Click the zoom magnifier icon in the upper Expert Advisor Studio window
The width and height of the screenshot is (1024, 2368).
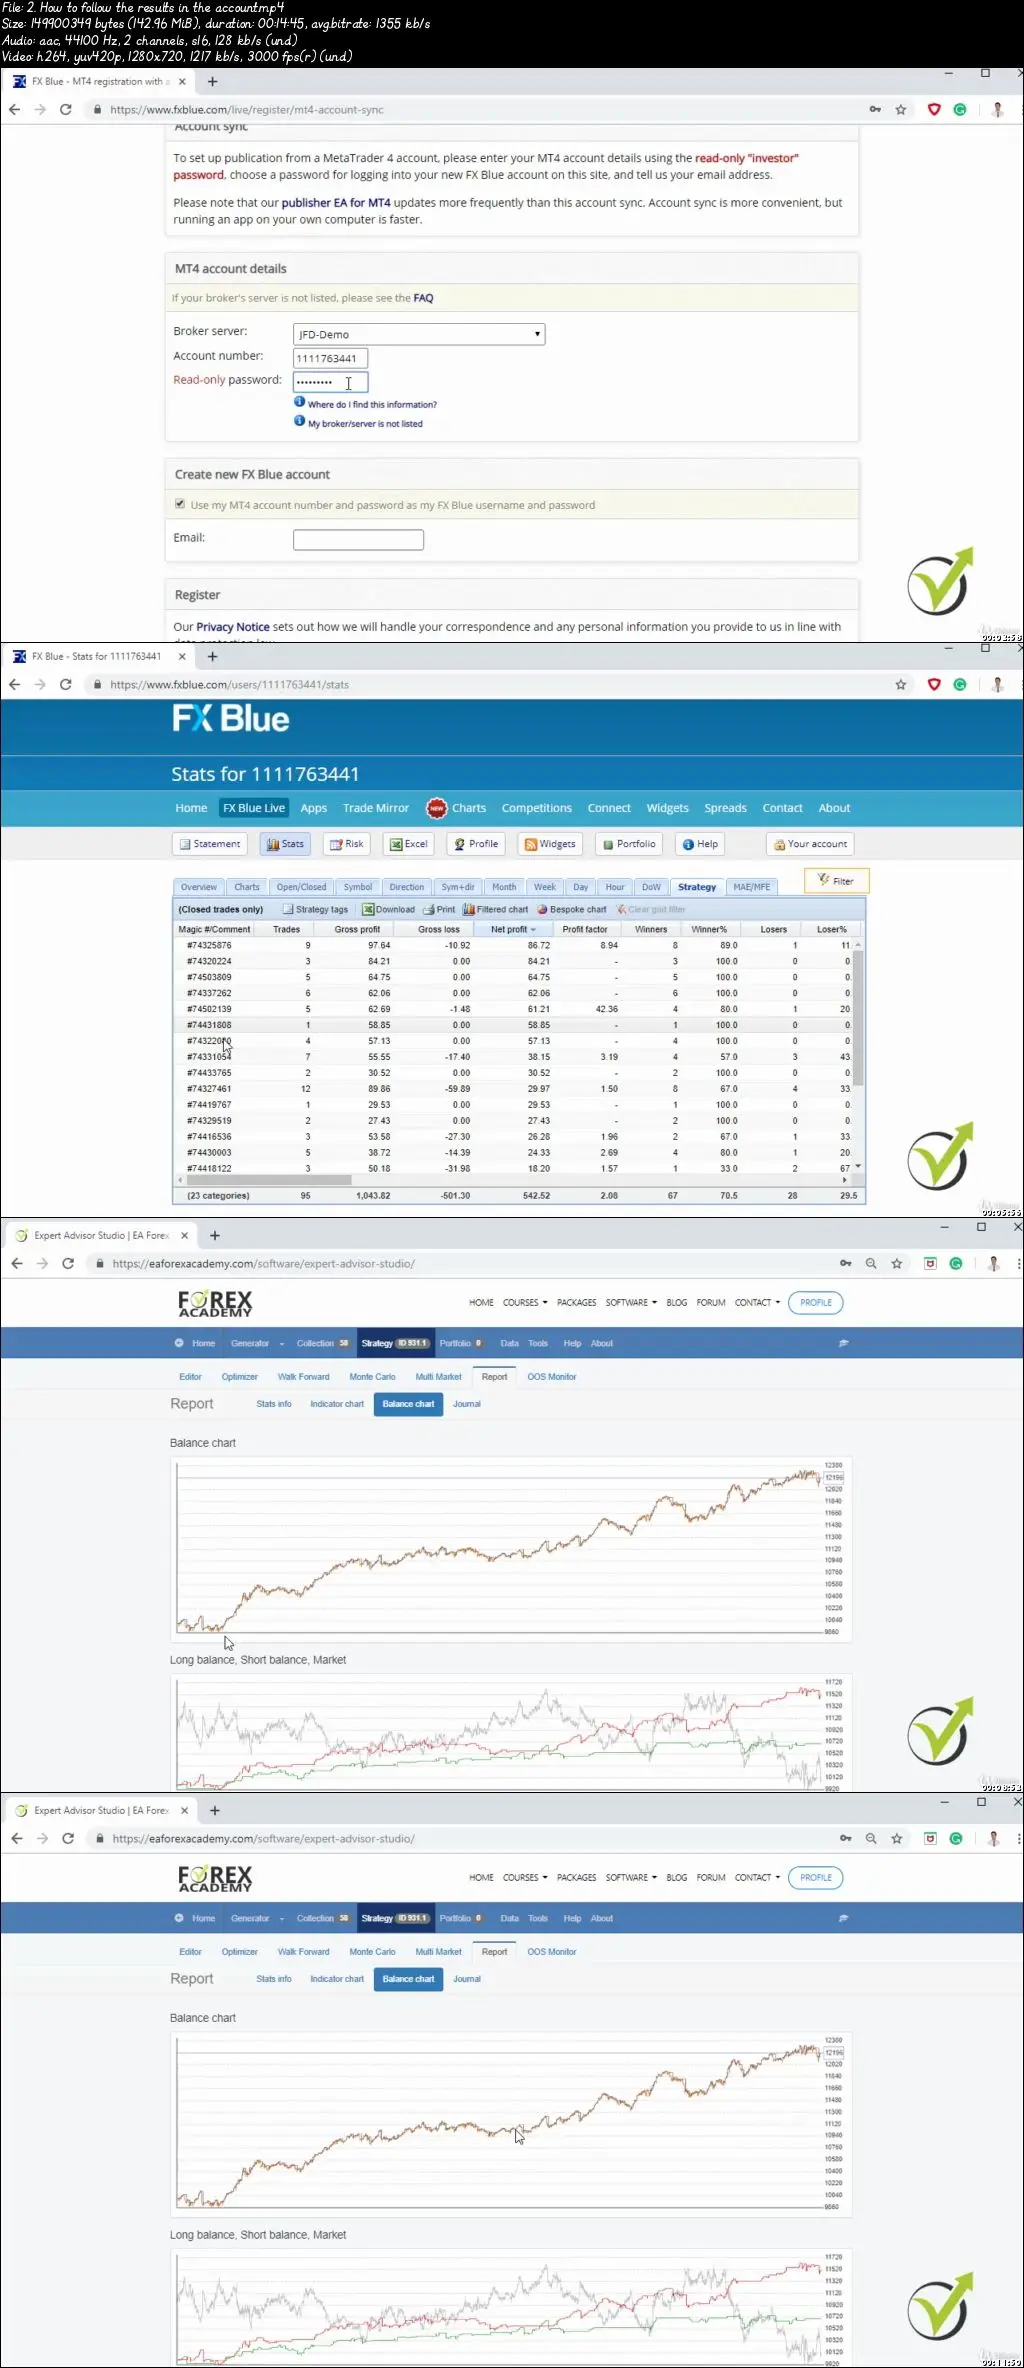[x=871, y=1264]
